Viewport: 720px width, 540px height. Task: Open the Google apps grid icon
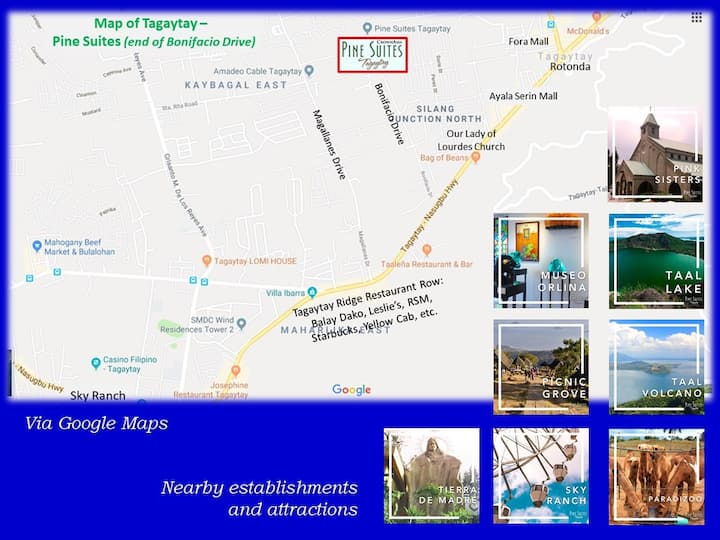tap(696, 18)
